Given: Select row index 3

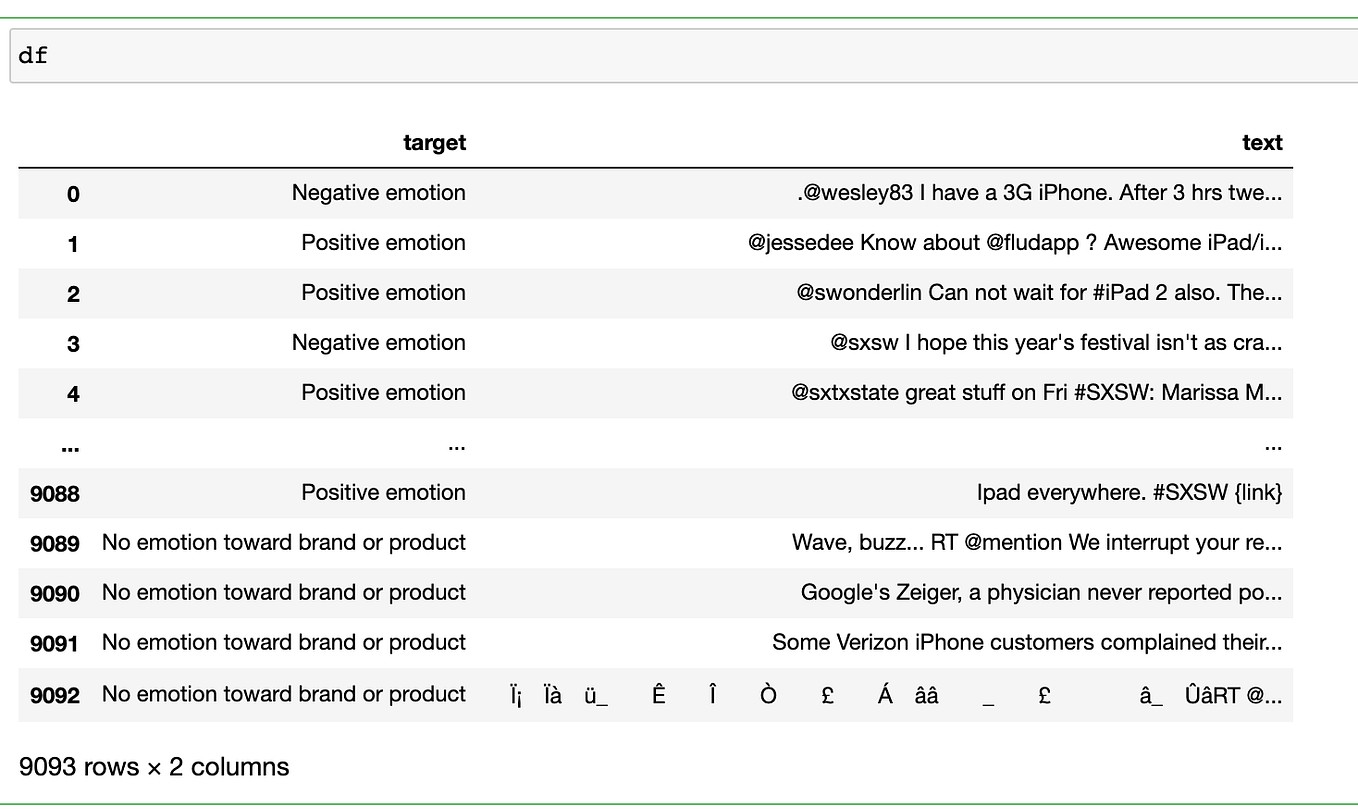Looking at the screenshot, I should click(x=73, y=344).
